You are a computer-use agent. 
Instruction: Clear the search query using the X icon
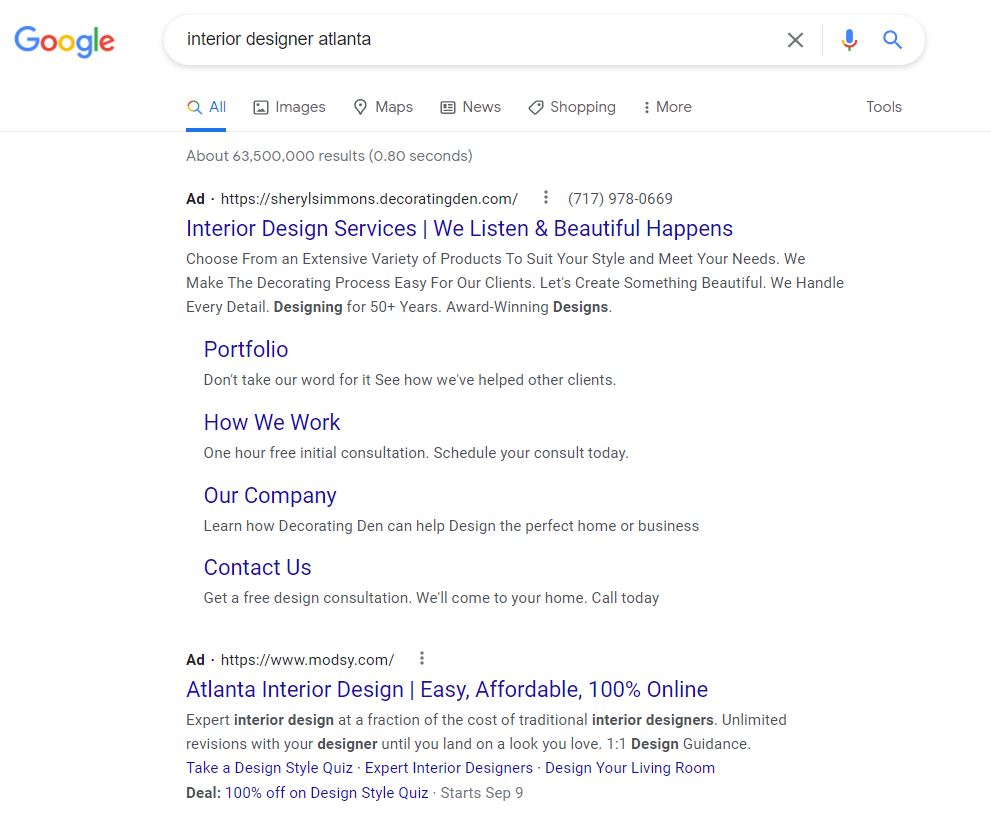795,40
